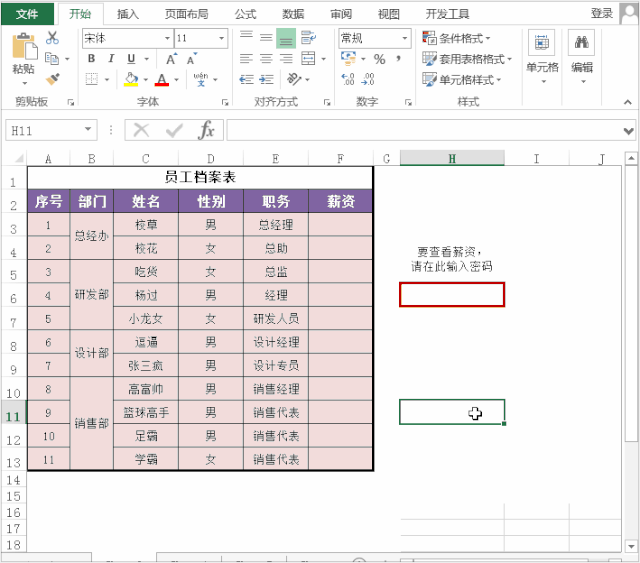Open 文件 file tab
Viewport: 640px width, 563px height.
point(27,14)
